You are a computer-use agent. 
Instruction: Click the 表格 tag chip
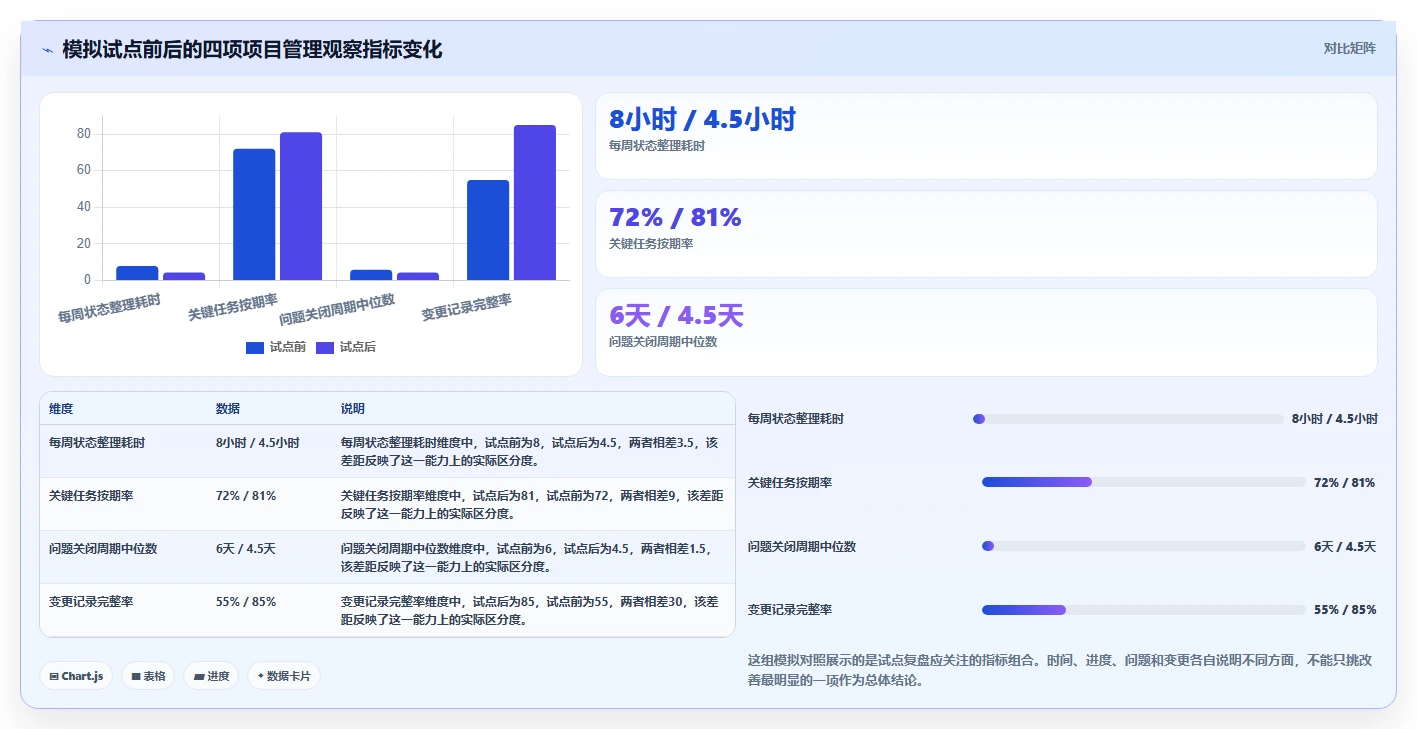(x=148, y=676)
